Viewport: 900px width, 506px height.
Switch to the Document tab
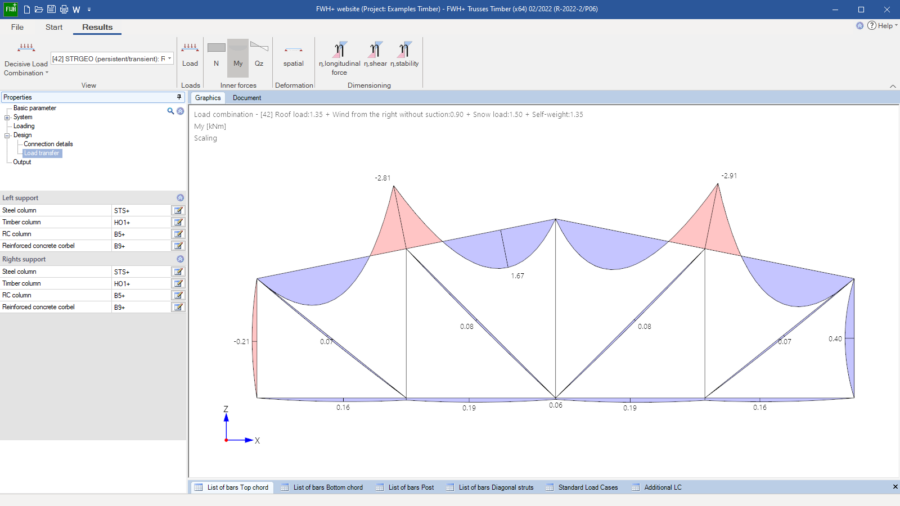click(x=247, y=98)
